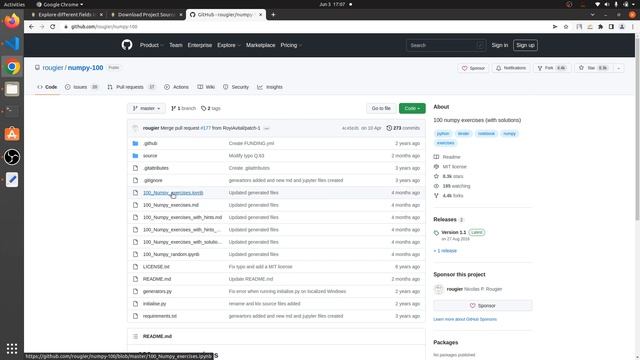Open the Activities overview
This screenshot has width=640, height=360.
14,4
